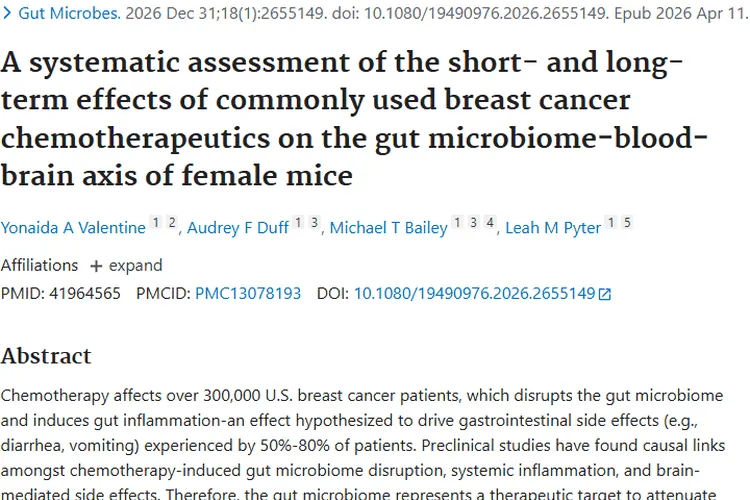Click affiliation superscript 3 after Duff
The image size is (750, 500).
point(314,223)
